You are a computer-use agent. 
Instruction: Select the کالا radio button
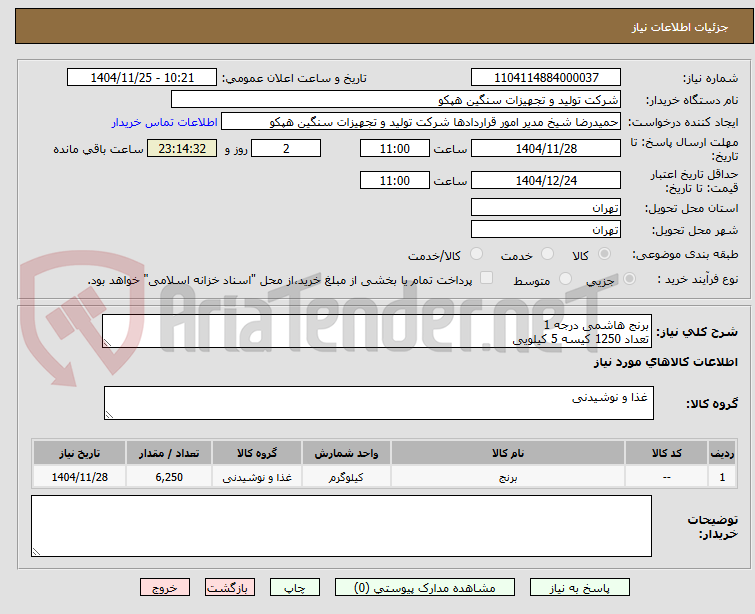(604, 254)
